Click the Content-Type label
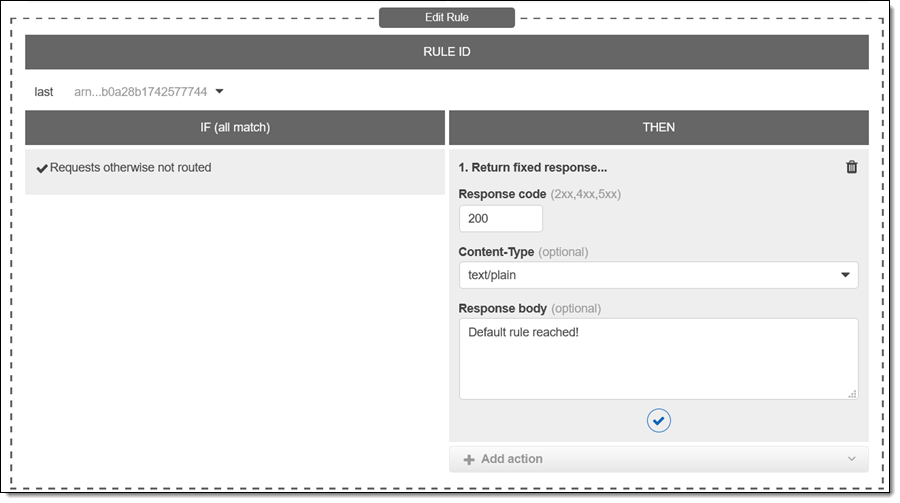Screen dimensions: 900x503 click(496, 252)
